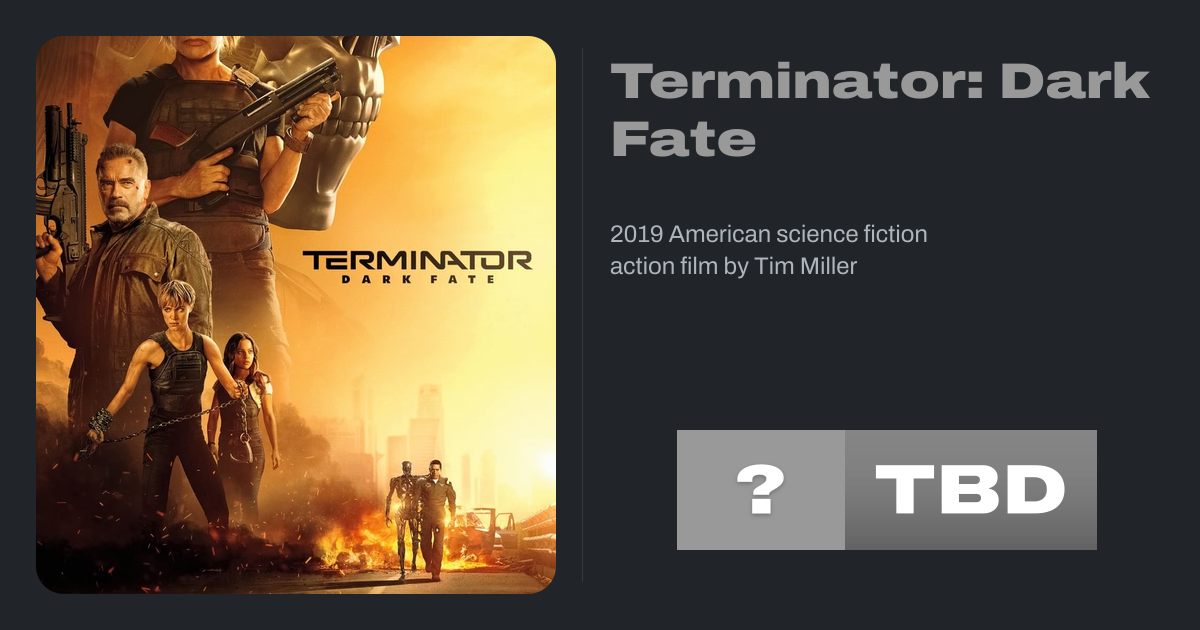Click the DARK FATE subtitle on the poster
This screenshot has height=630, width=1200.
[417, 280]
